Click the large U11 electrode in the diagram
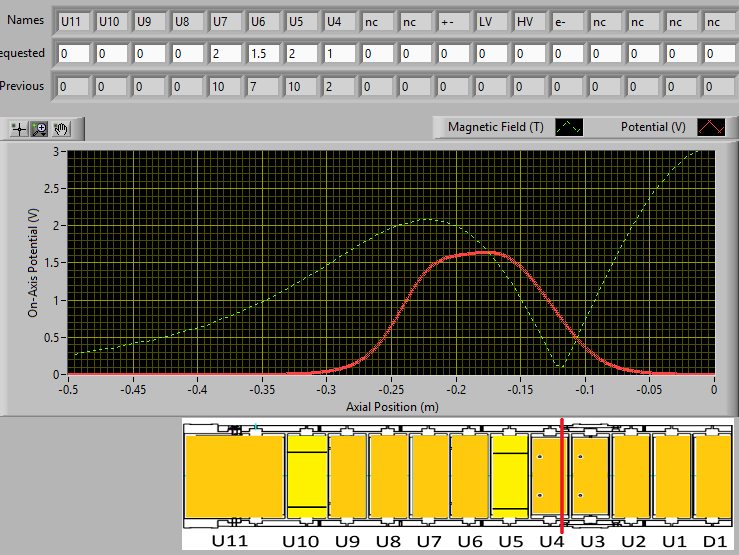The height and width of the screenshot is (555, 739). coord(234,479)
